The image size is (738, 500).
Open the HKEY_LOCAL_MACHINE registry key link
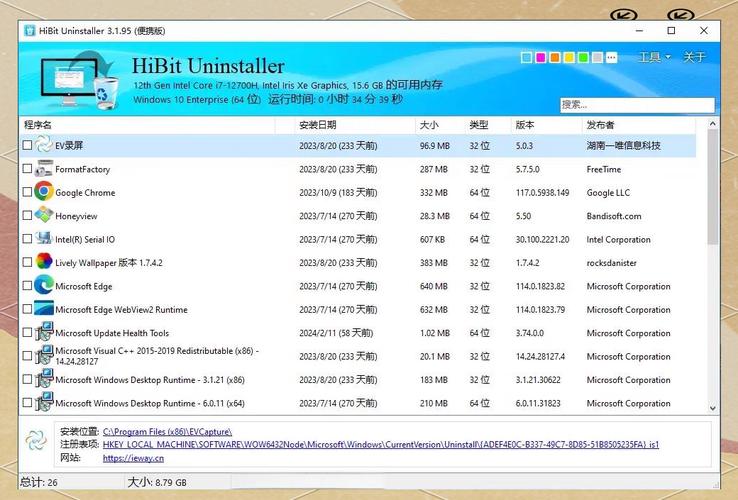(x=381, y=444)
